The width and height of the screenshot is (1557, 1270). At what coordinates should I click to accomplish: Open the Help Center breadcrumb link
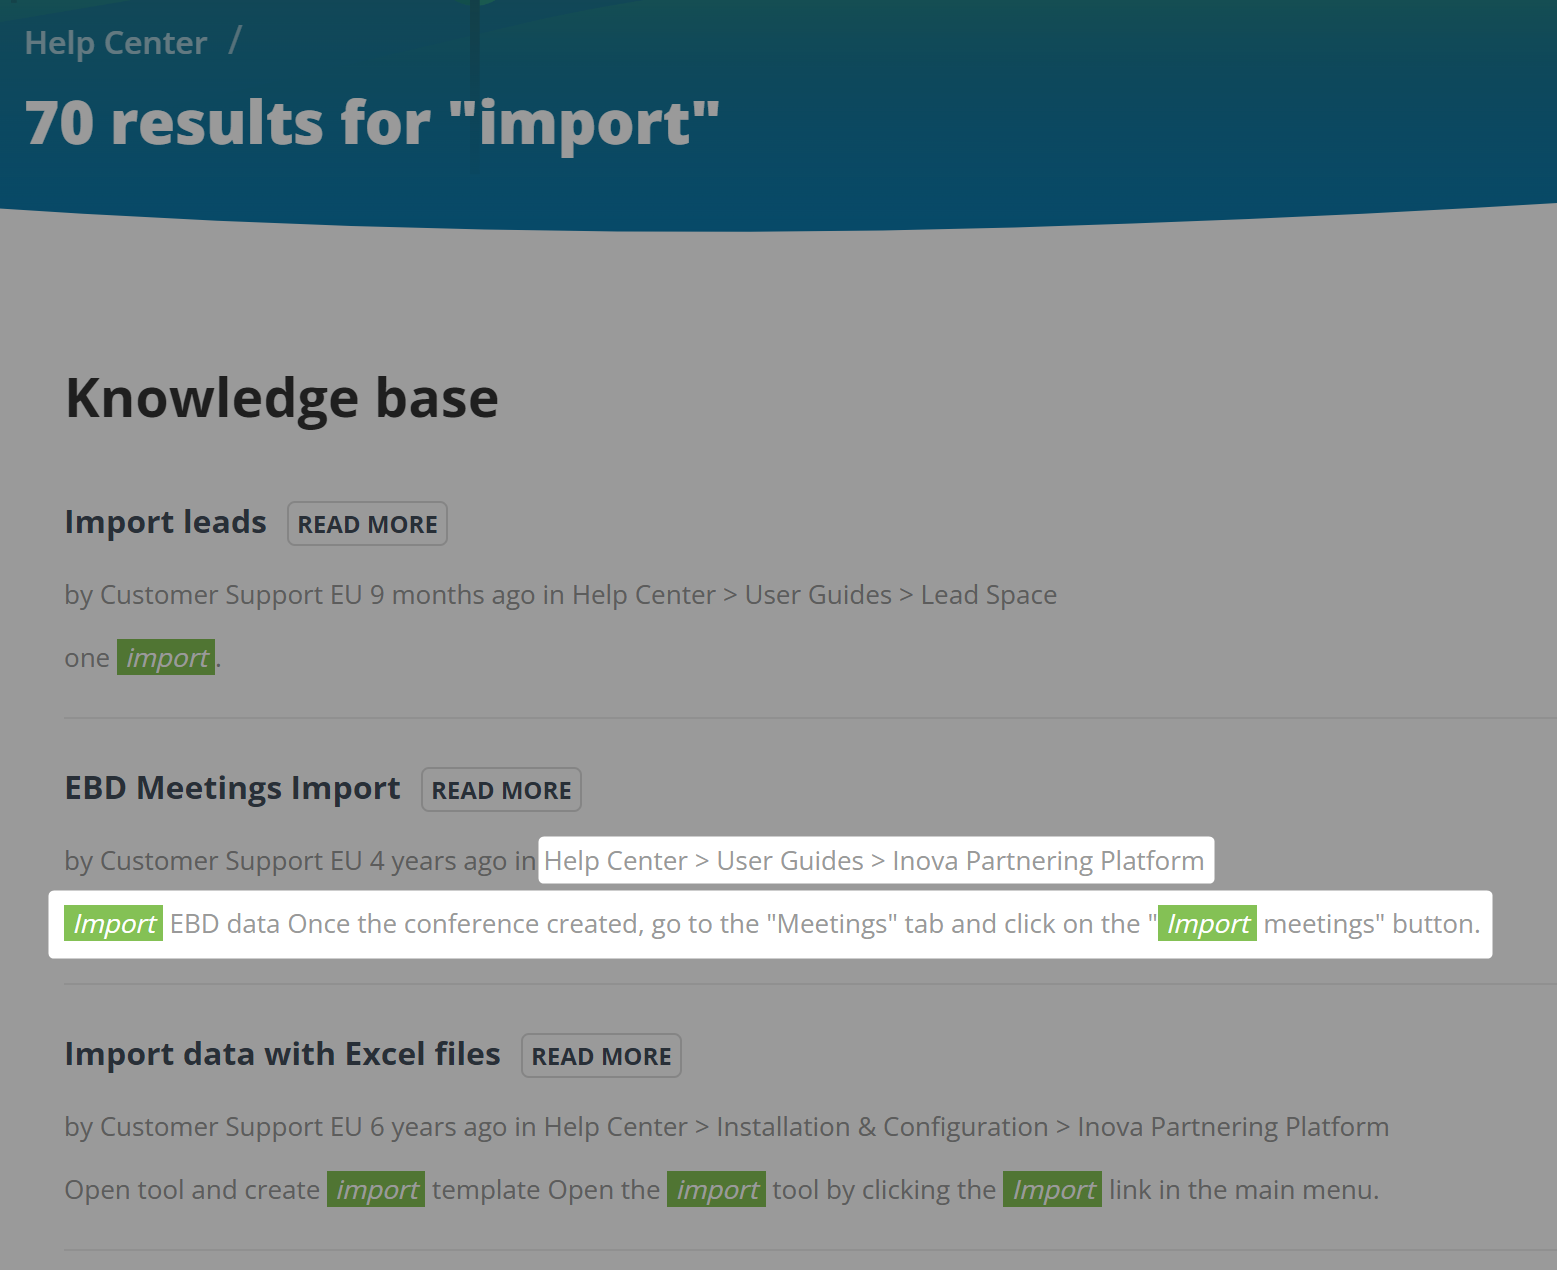pos(116,43)
